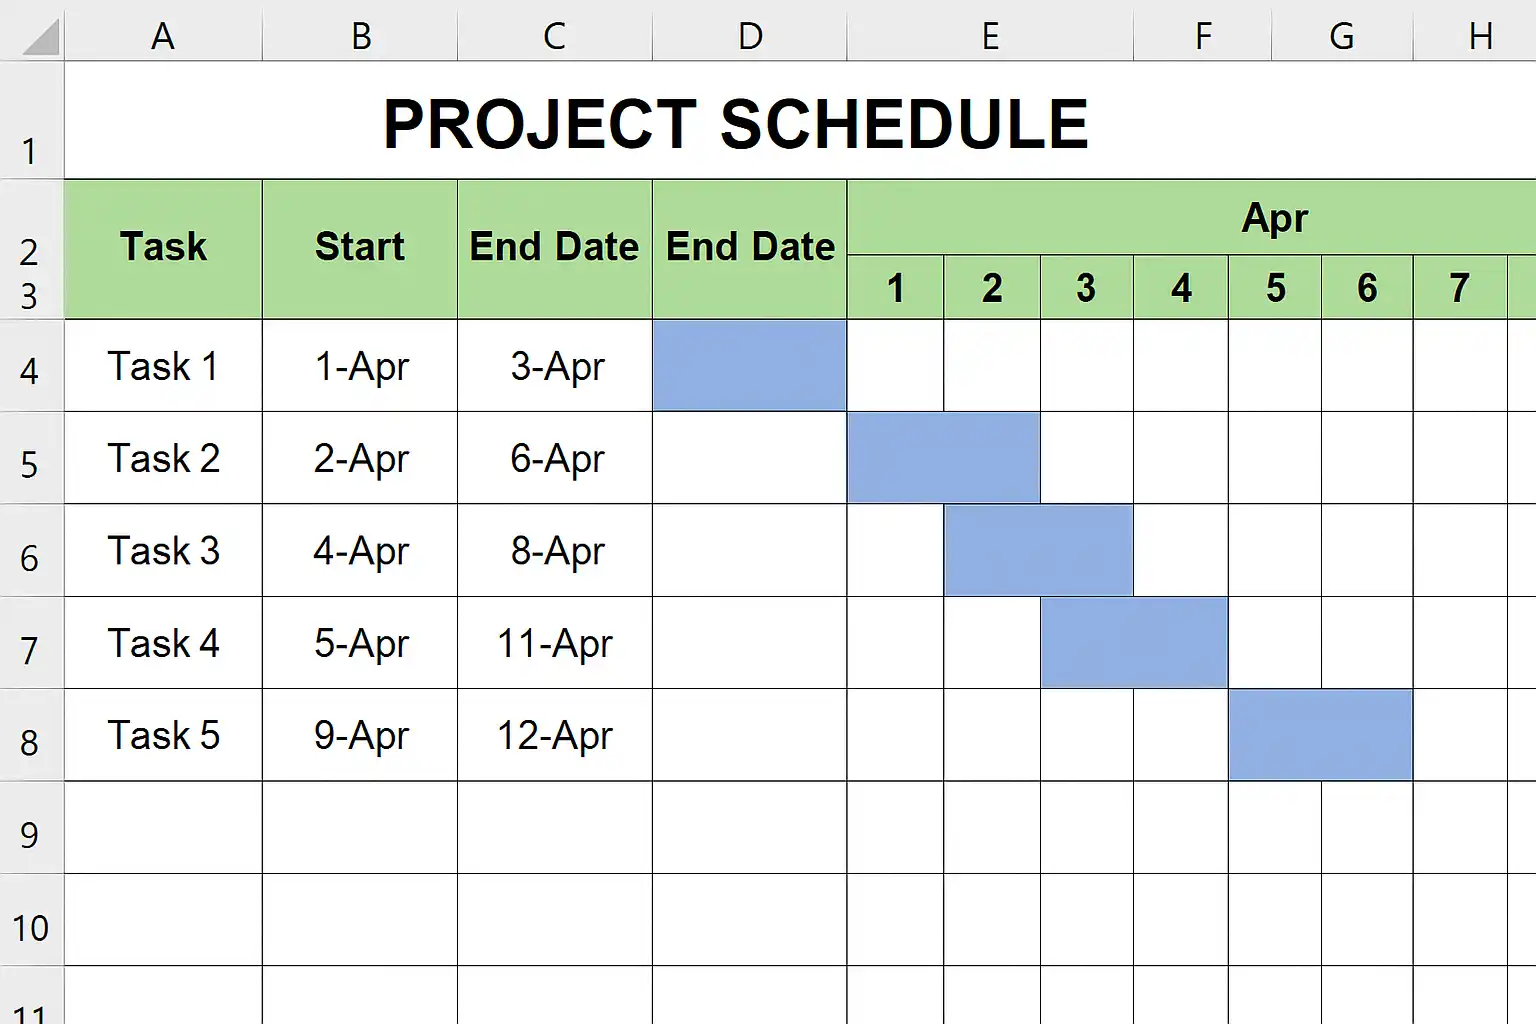This screenshot has height=1024, width=1536.
Task: Select the green Task header cell
Action: [x=163, y=248]
